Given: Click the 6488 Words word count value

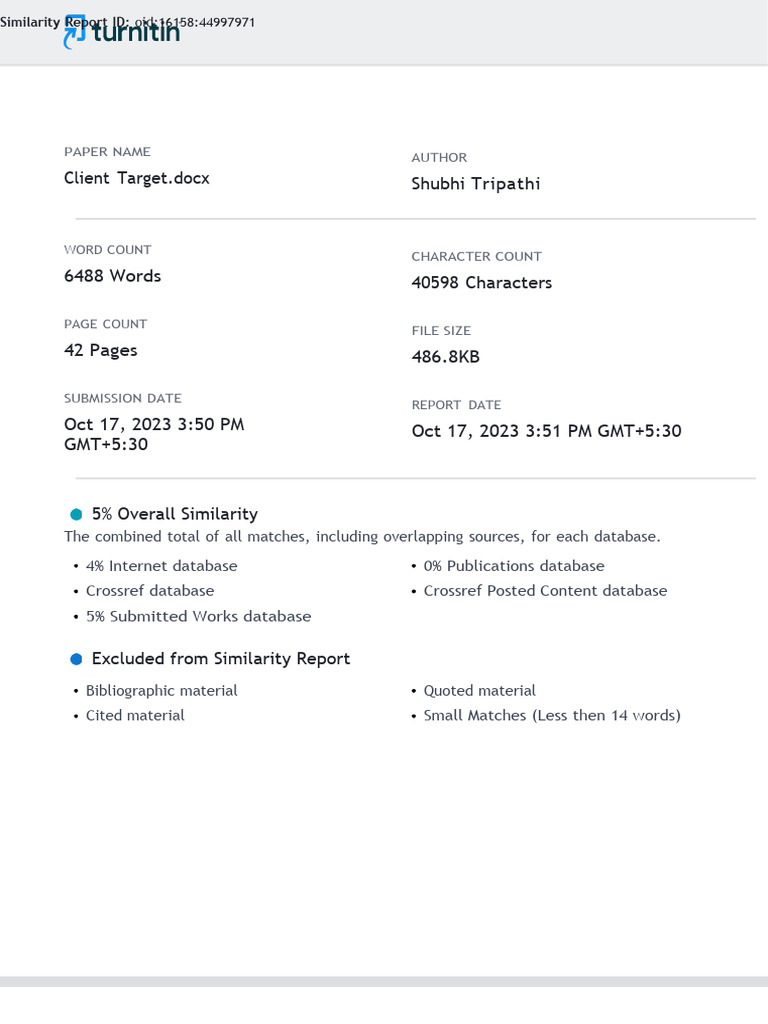Looking at the screenshot, I should pyautogui.click(x=113, y=276).
